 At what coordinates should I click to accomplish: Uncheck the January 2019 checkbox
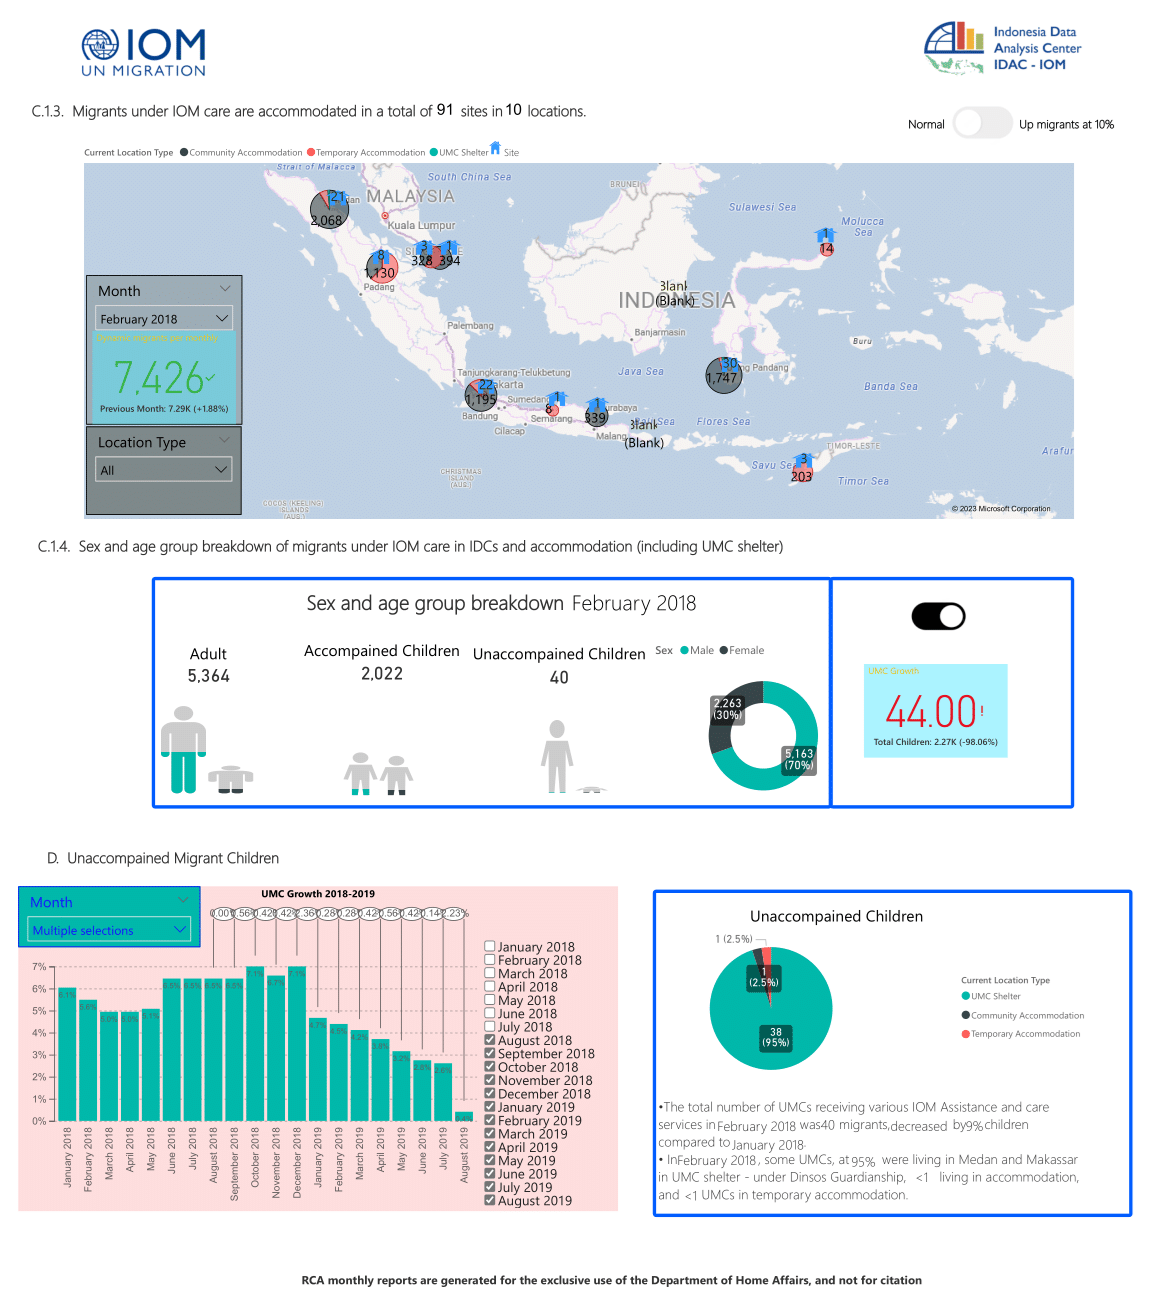[x=490, y=1106]
